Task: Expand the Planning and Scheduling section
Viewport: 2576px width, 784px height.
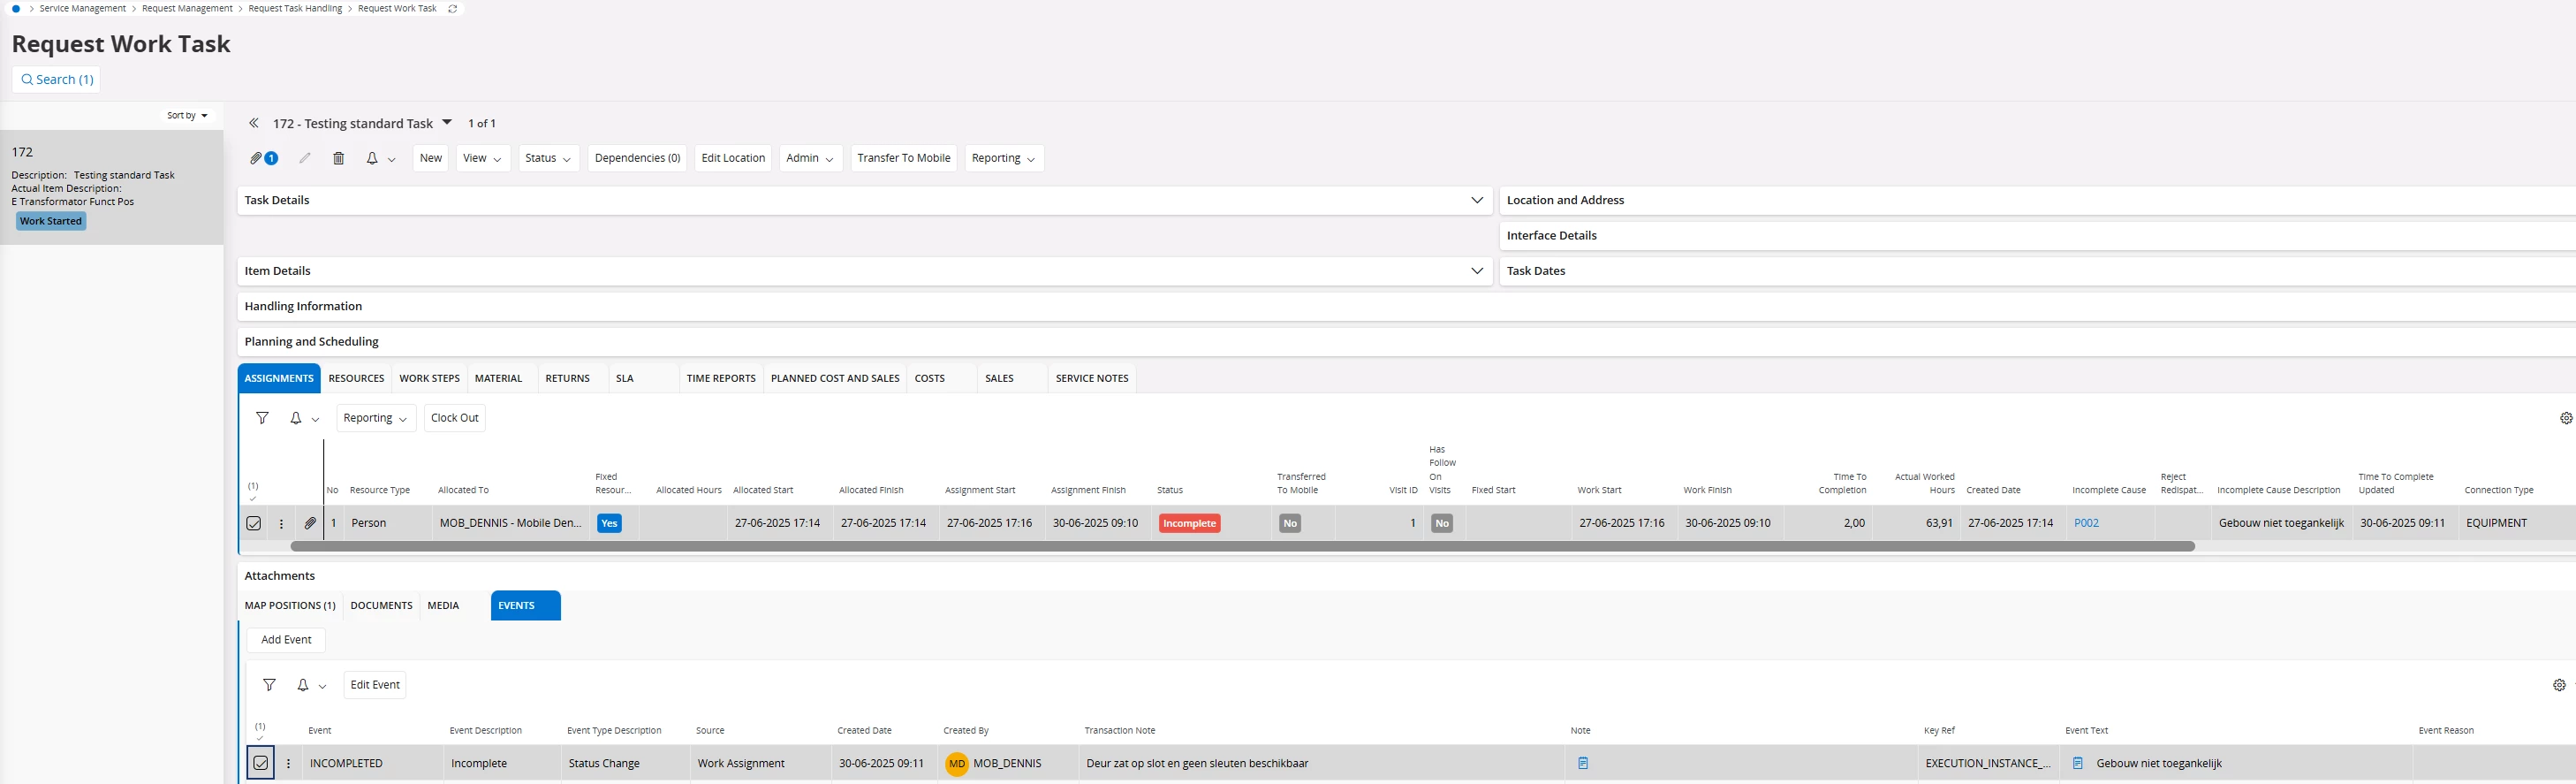Action: coord(1406,341)
